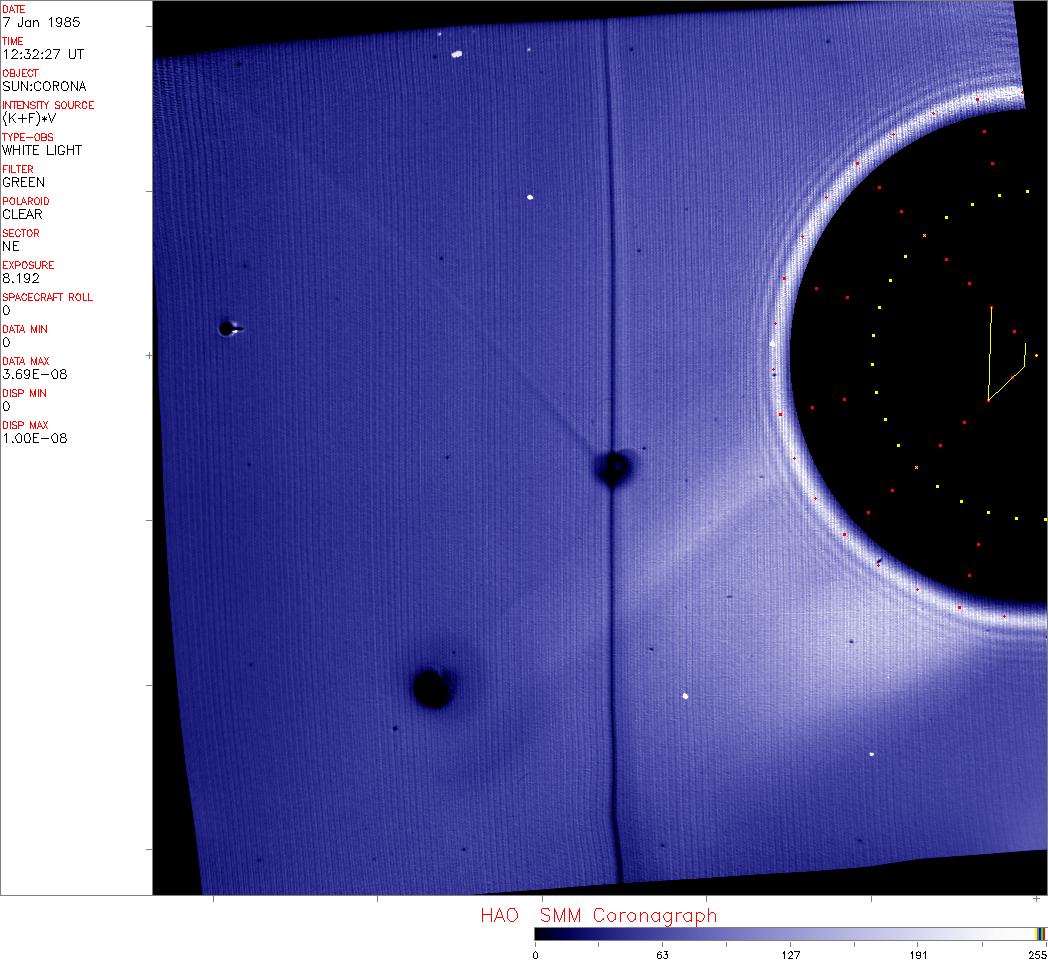
Task: Select the exposure value 8.192
Action: 20,278
